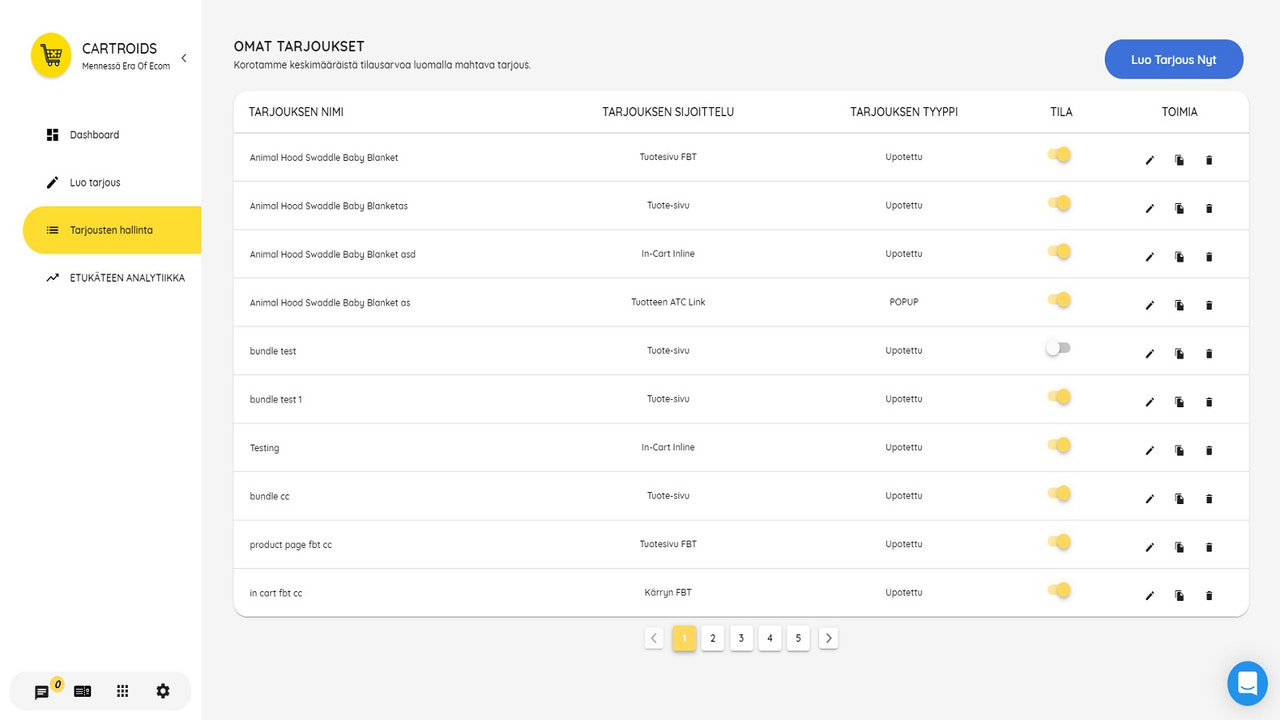The image size is (1280, 720).
Task: Click the TARJOUKSEN NIMI column header
Action: (x=296, y=112)
